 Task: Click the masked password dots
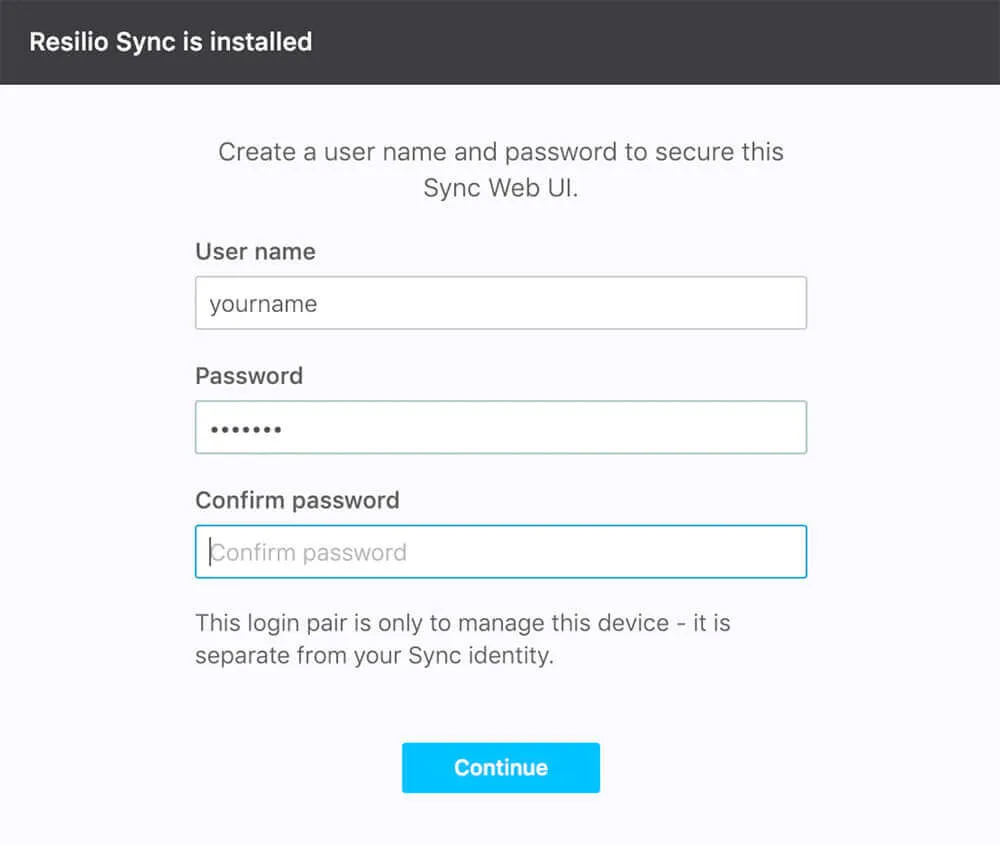point(246,429)
